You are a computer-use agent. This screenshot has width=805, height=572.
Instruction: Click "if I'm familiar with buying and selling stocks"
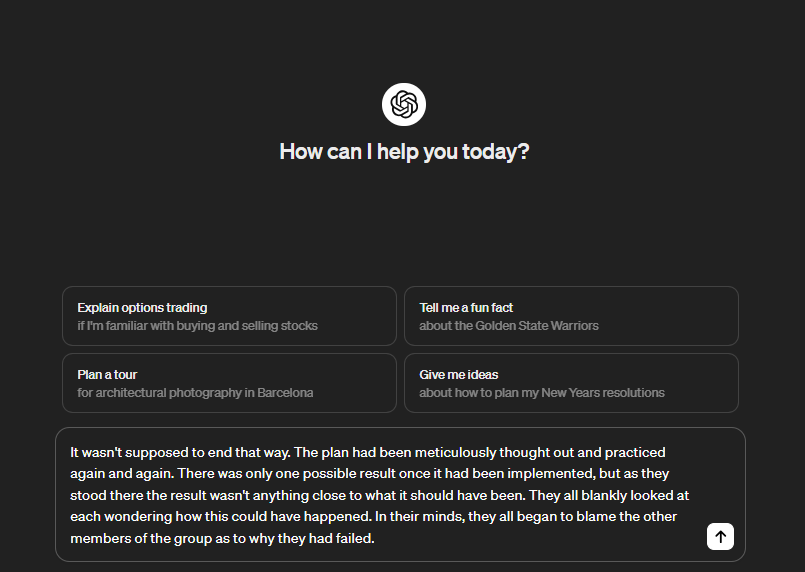coord(197,326)
